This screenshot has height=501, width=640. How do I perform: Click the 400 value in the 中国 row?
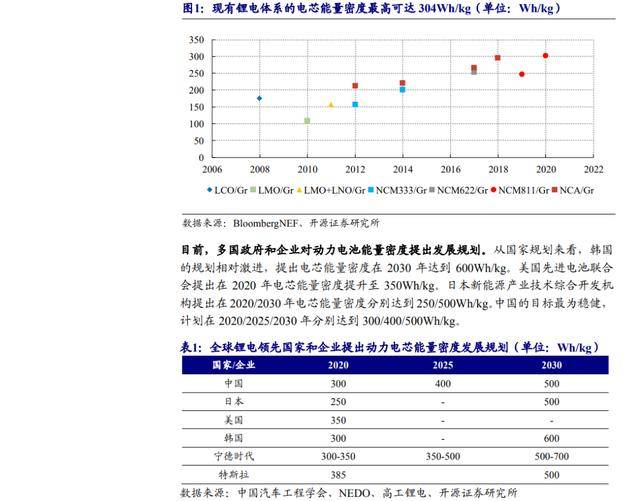(443, 384)
